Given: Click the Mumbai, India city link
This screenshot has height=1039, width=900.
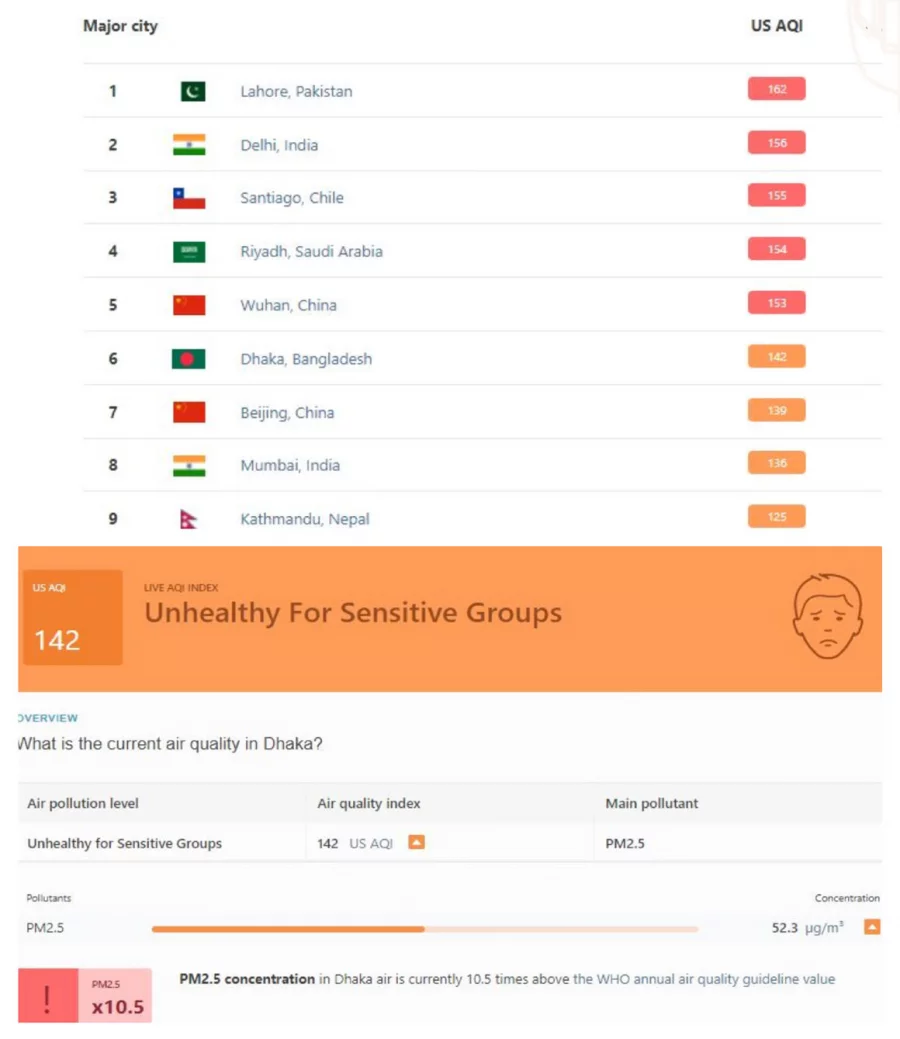Looking at the screenshot, I should [x=290, y=465].
